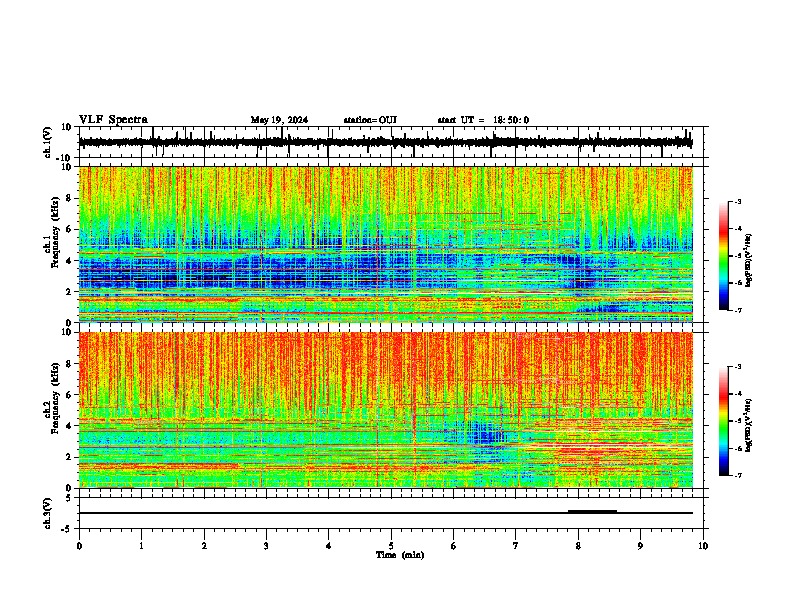Viewport: 792px width, 612px height.
Task: Click the "6" kHz tick on ch.2 spectrogram
Action: 69,395
